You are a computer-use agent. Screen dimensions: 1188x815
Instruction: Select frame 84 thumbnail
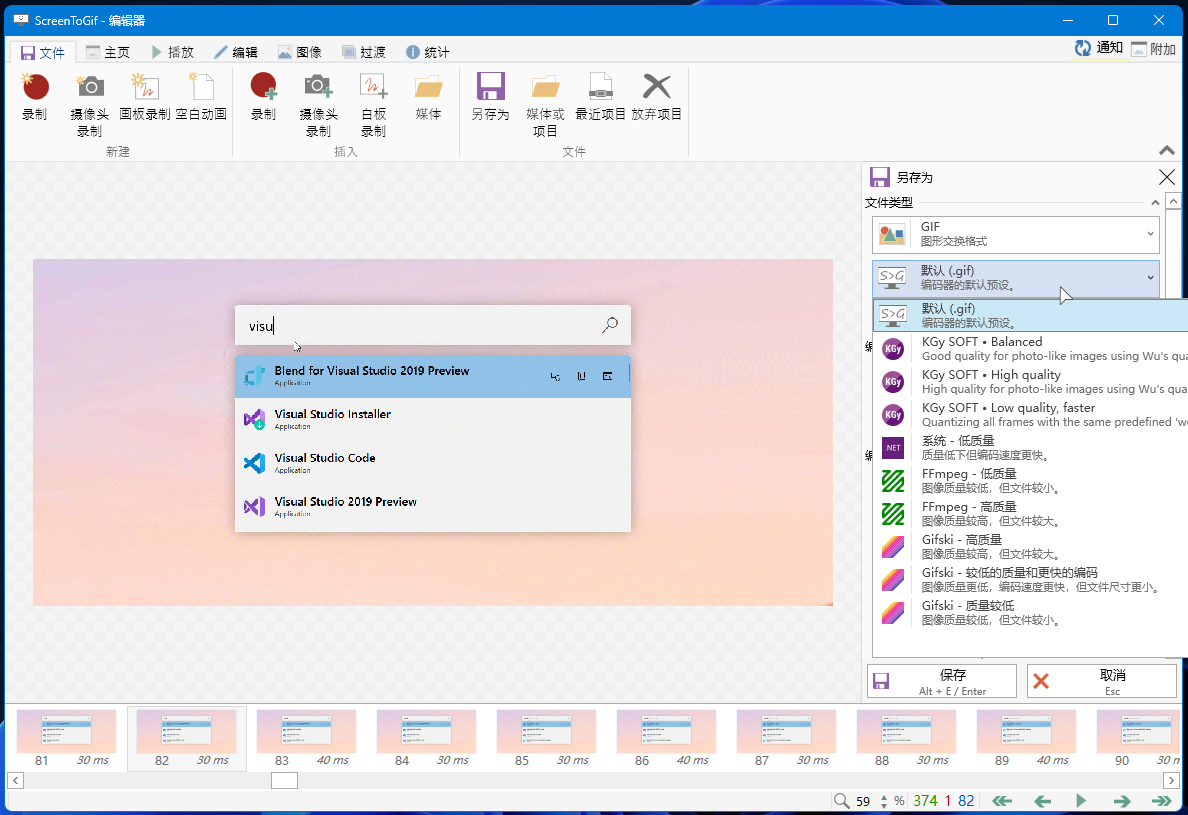tap(427, 738)
